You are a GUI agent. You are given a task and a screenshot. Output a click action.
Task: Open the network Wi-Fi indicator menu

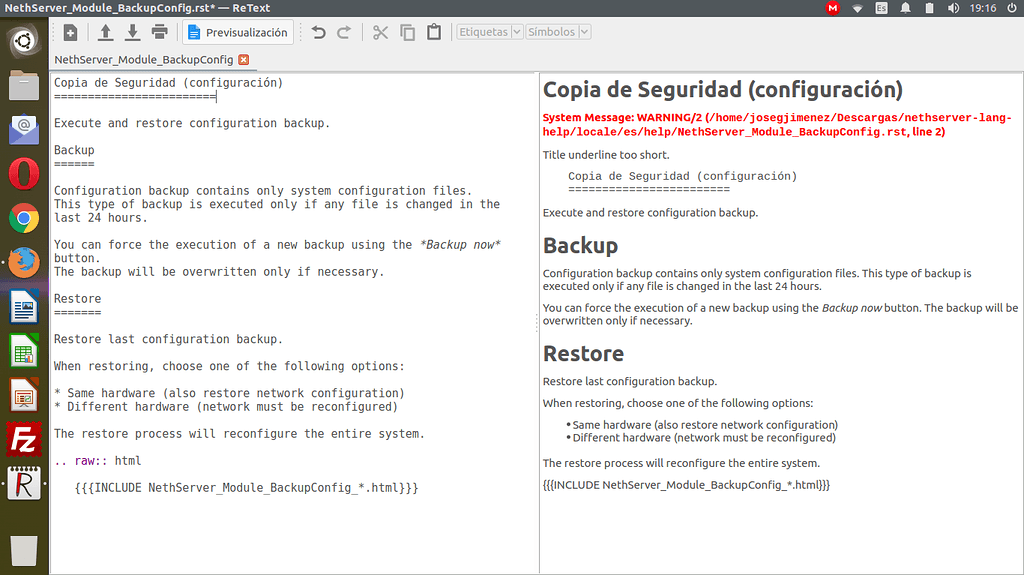[x=857, y=8]
